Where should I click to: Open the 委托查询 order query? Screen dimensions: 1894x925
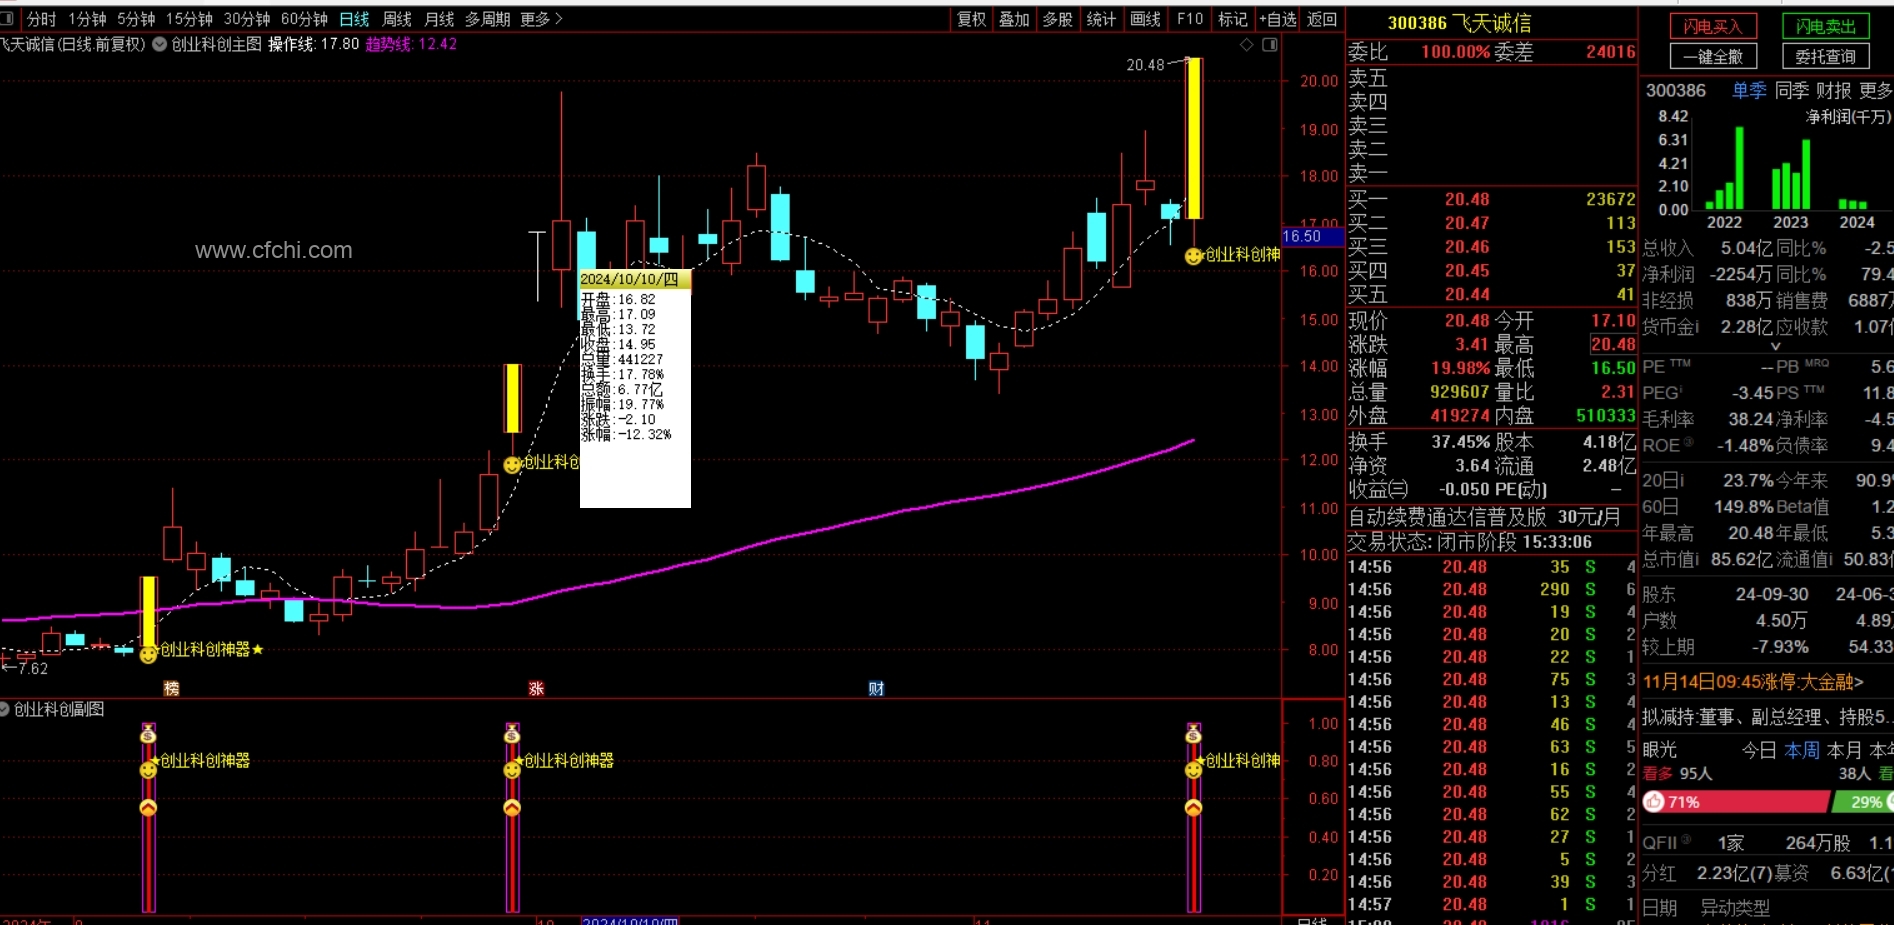[1826, 57]
